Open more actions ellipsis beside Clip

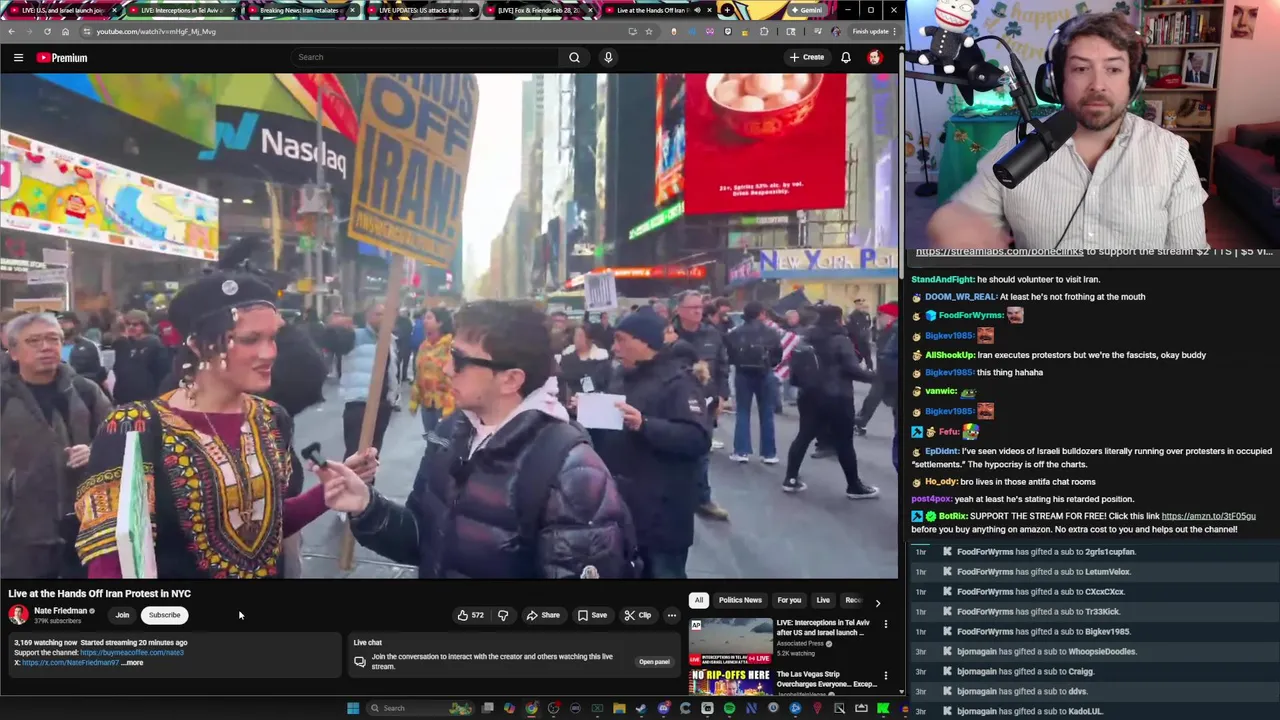coord(672,615)
